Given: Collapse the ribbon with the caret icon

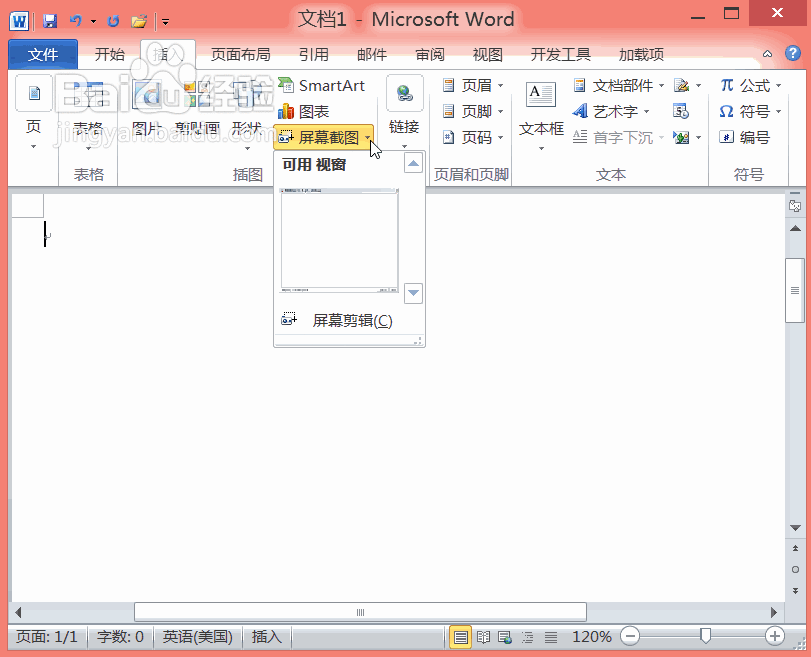Looking at the screenshot, I should click(x=768, y=54).
